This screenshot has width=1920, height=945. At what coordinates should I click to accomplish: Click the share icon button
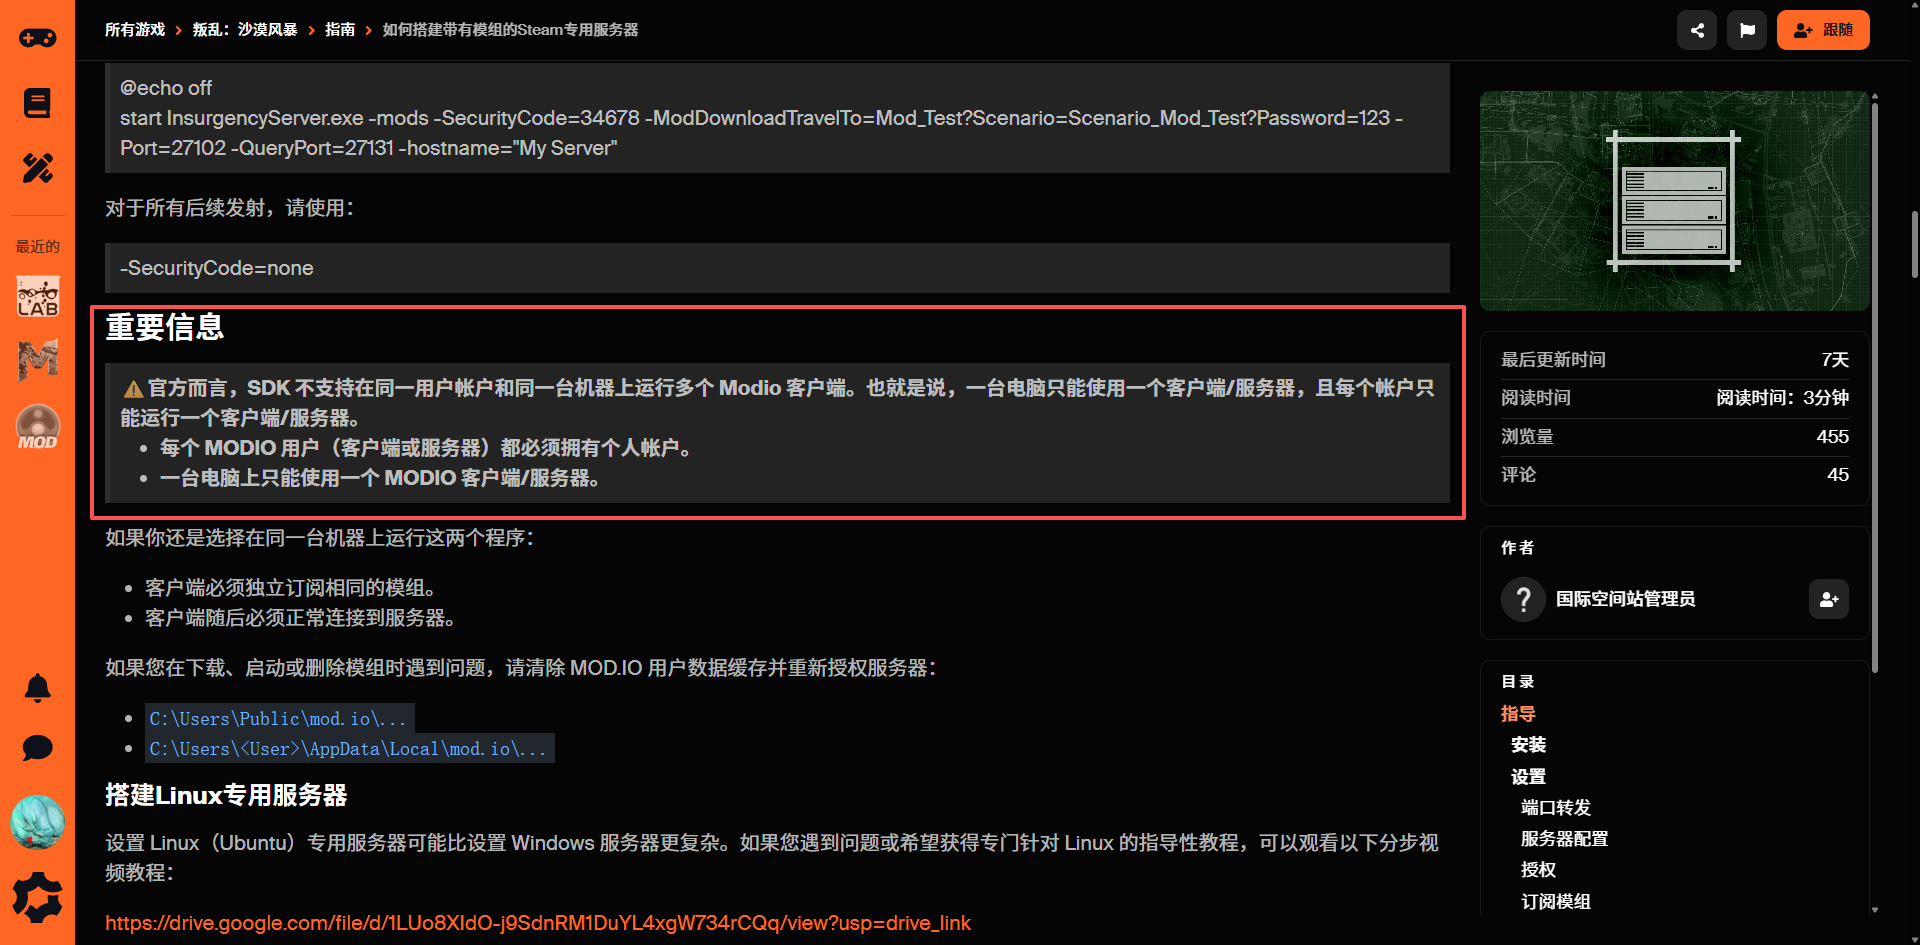(x=1697, y=30)
